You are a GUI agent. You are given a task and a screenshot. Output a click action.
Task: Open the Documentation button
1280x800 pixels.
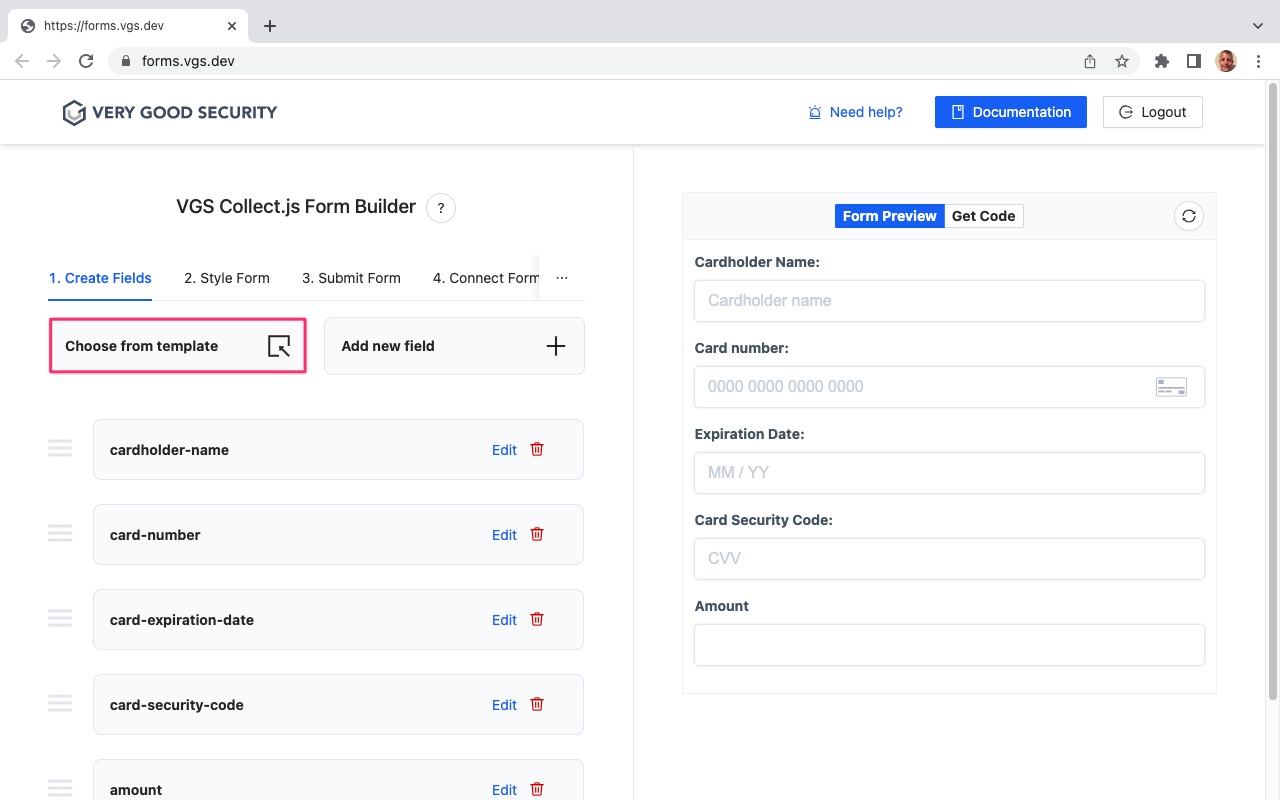tap(1011, 112)
